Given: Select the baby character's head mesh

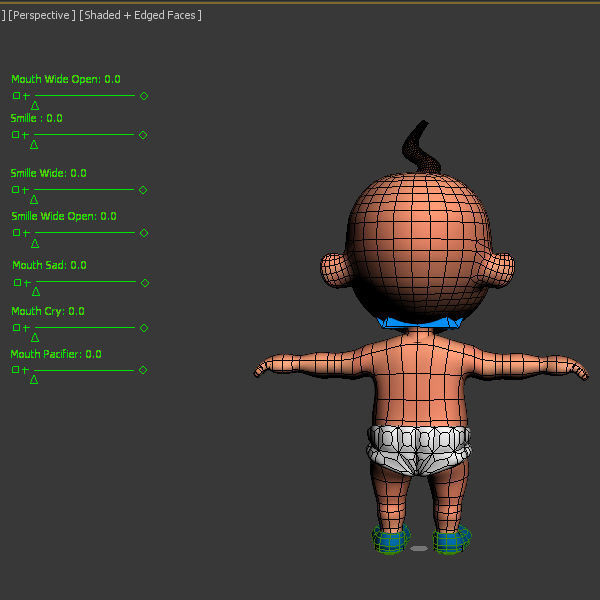Looking at the screenshot, I should pyautogui.click(x=418, y=245).
